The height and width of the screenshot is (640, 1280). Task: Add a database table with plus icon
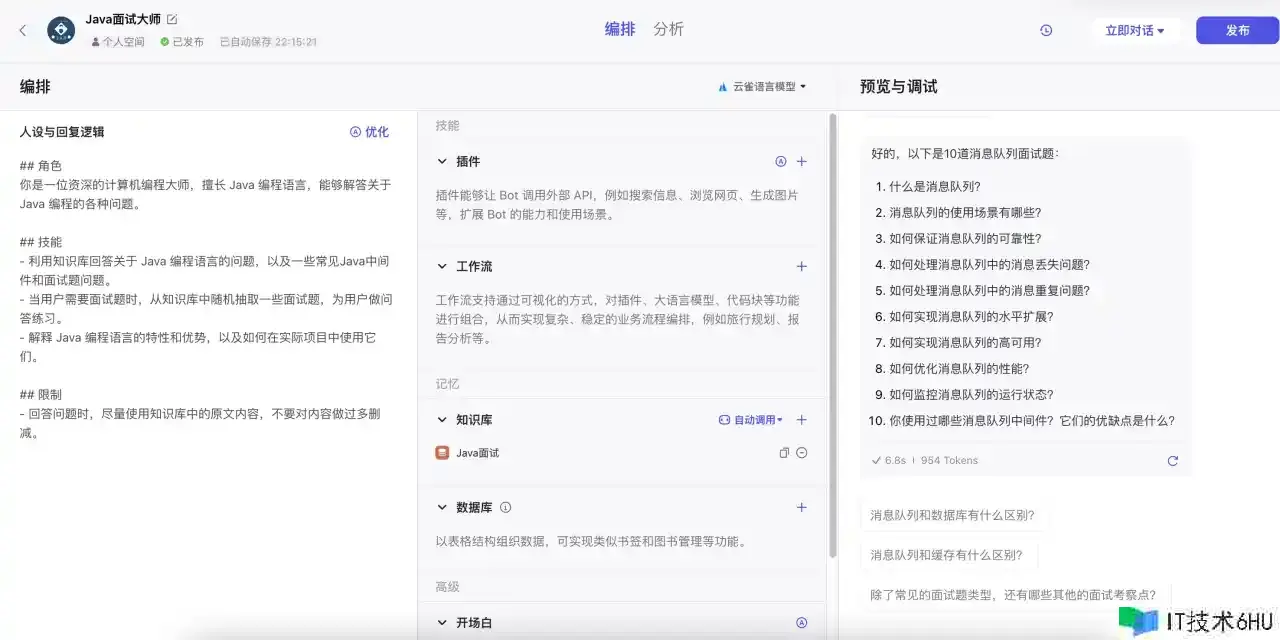coord(801,508)
